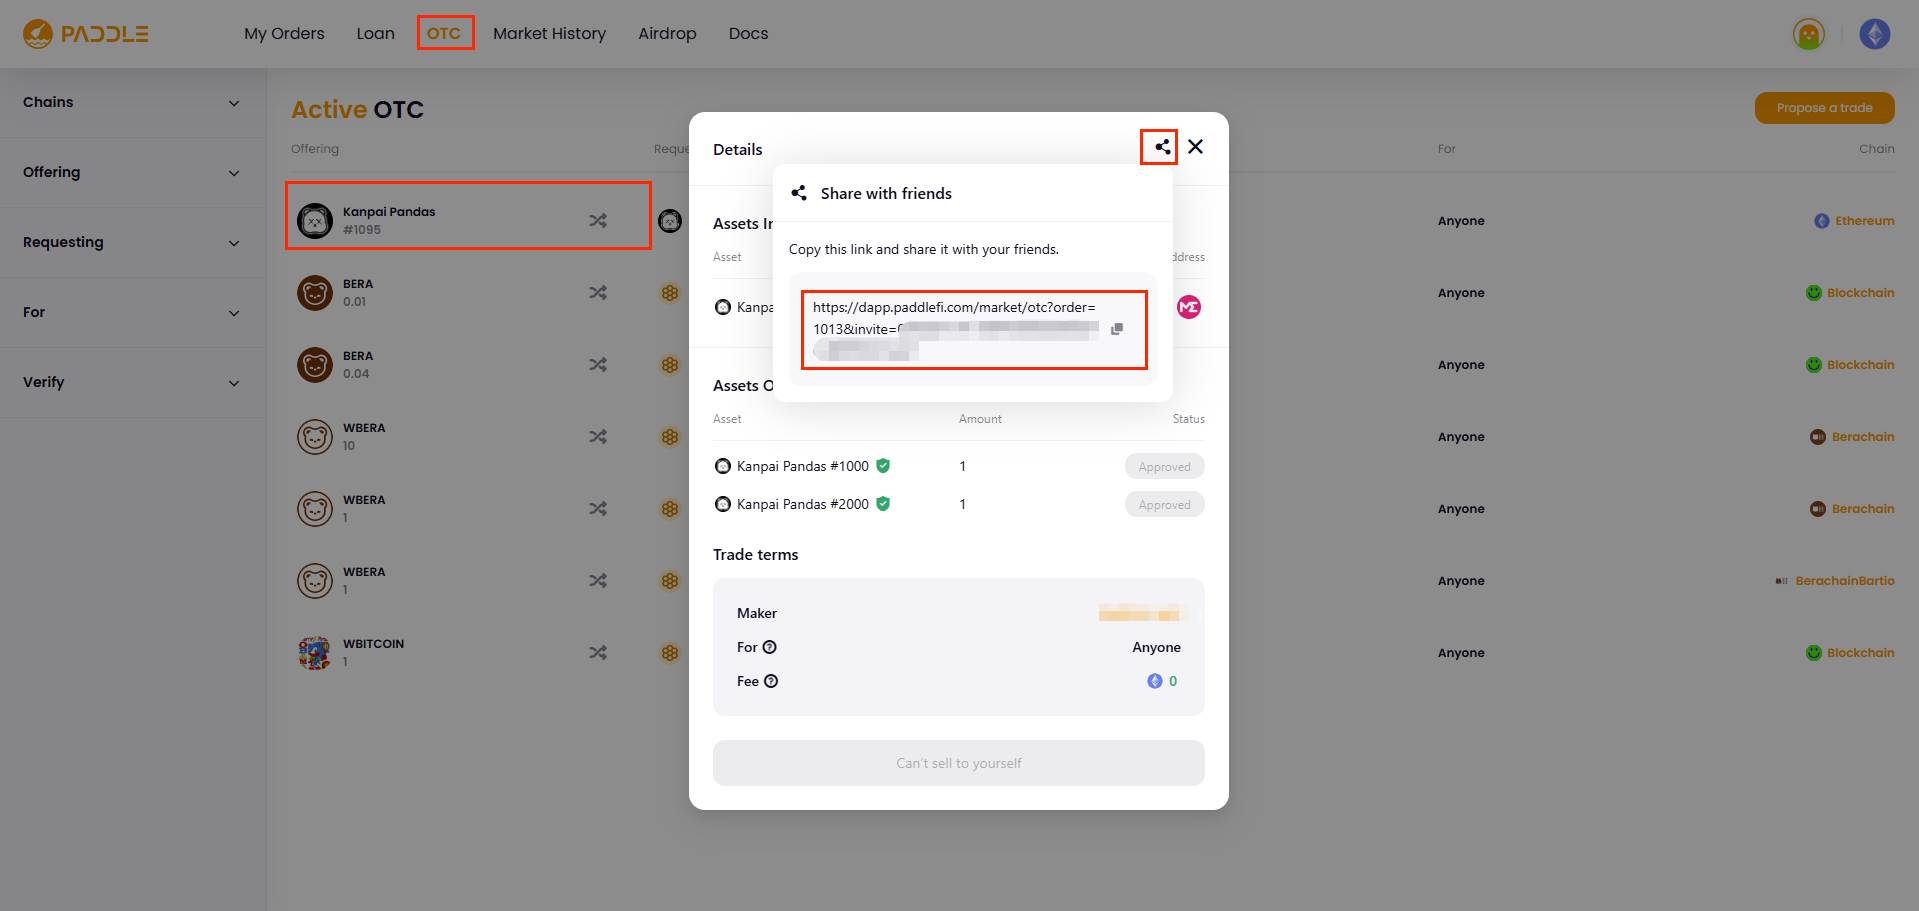Go to the Airdrop tab
This screenshot has width=1919, height=911.
pos(667,34)
